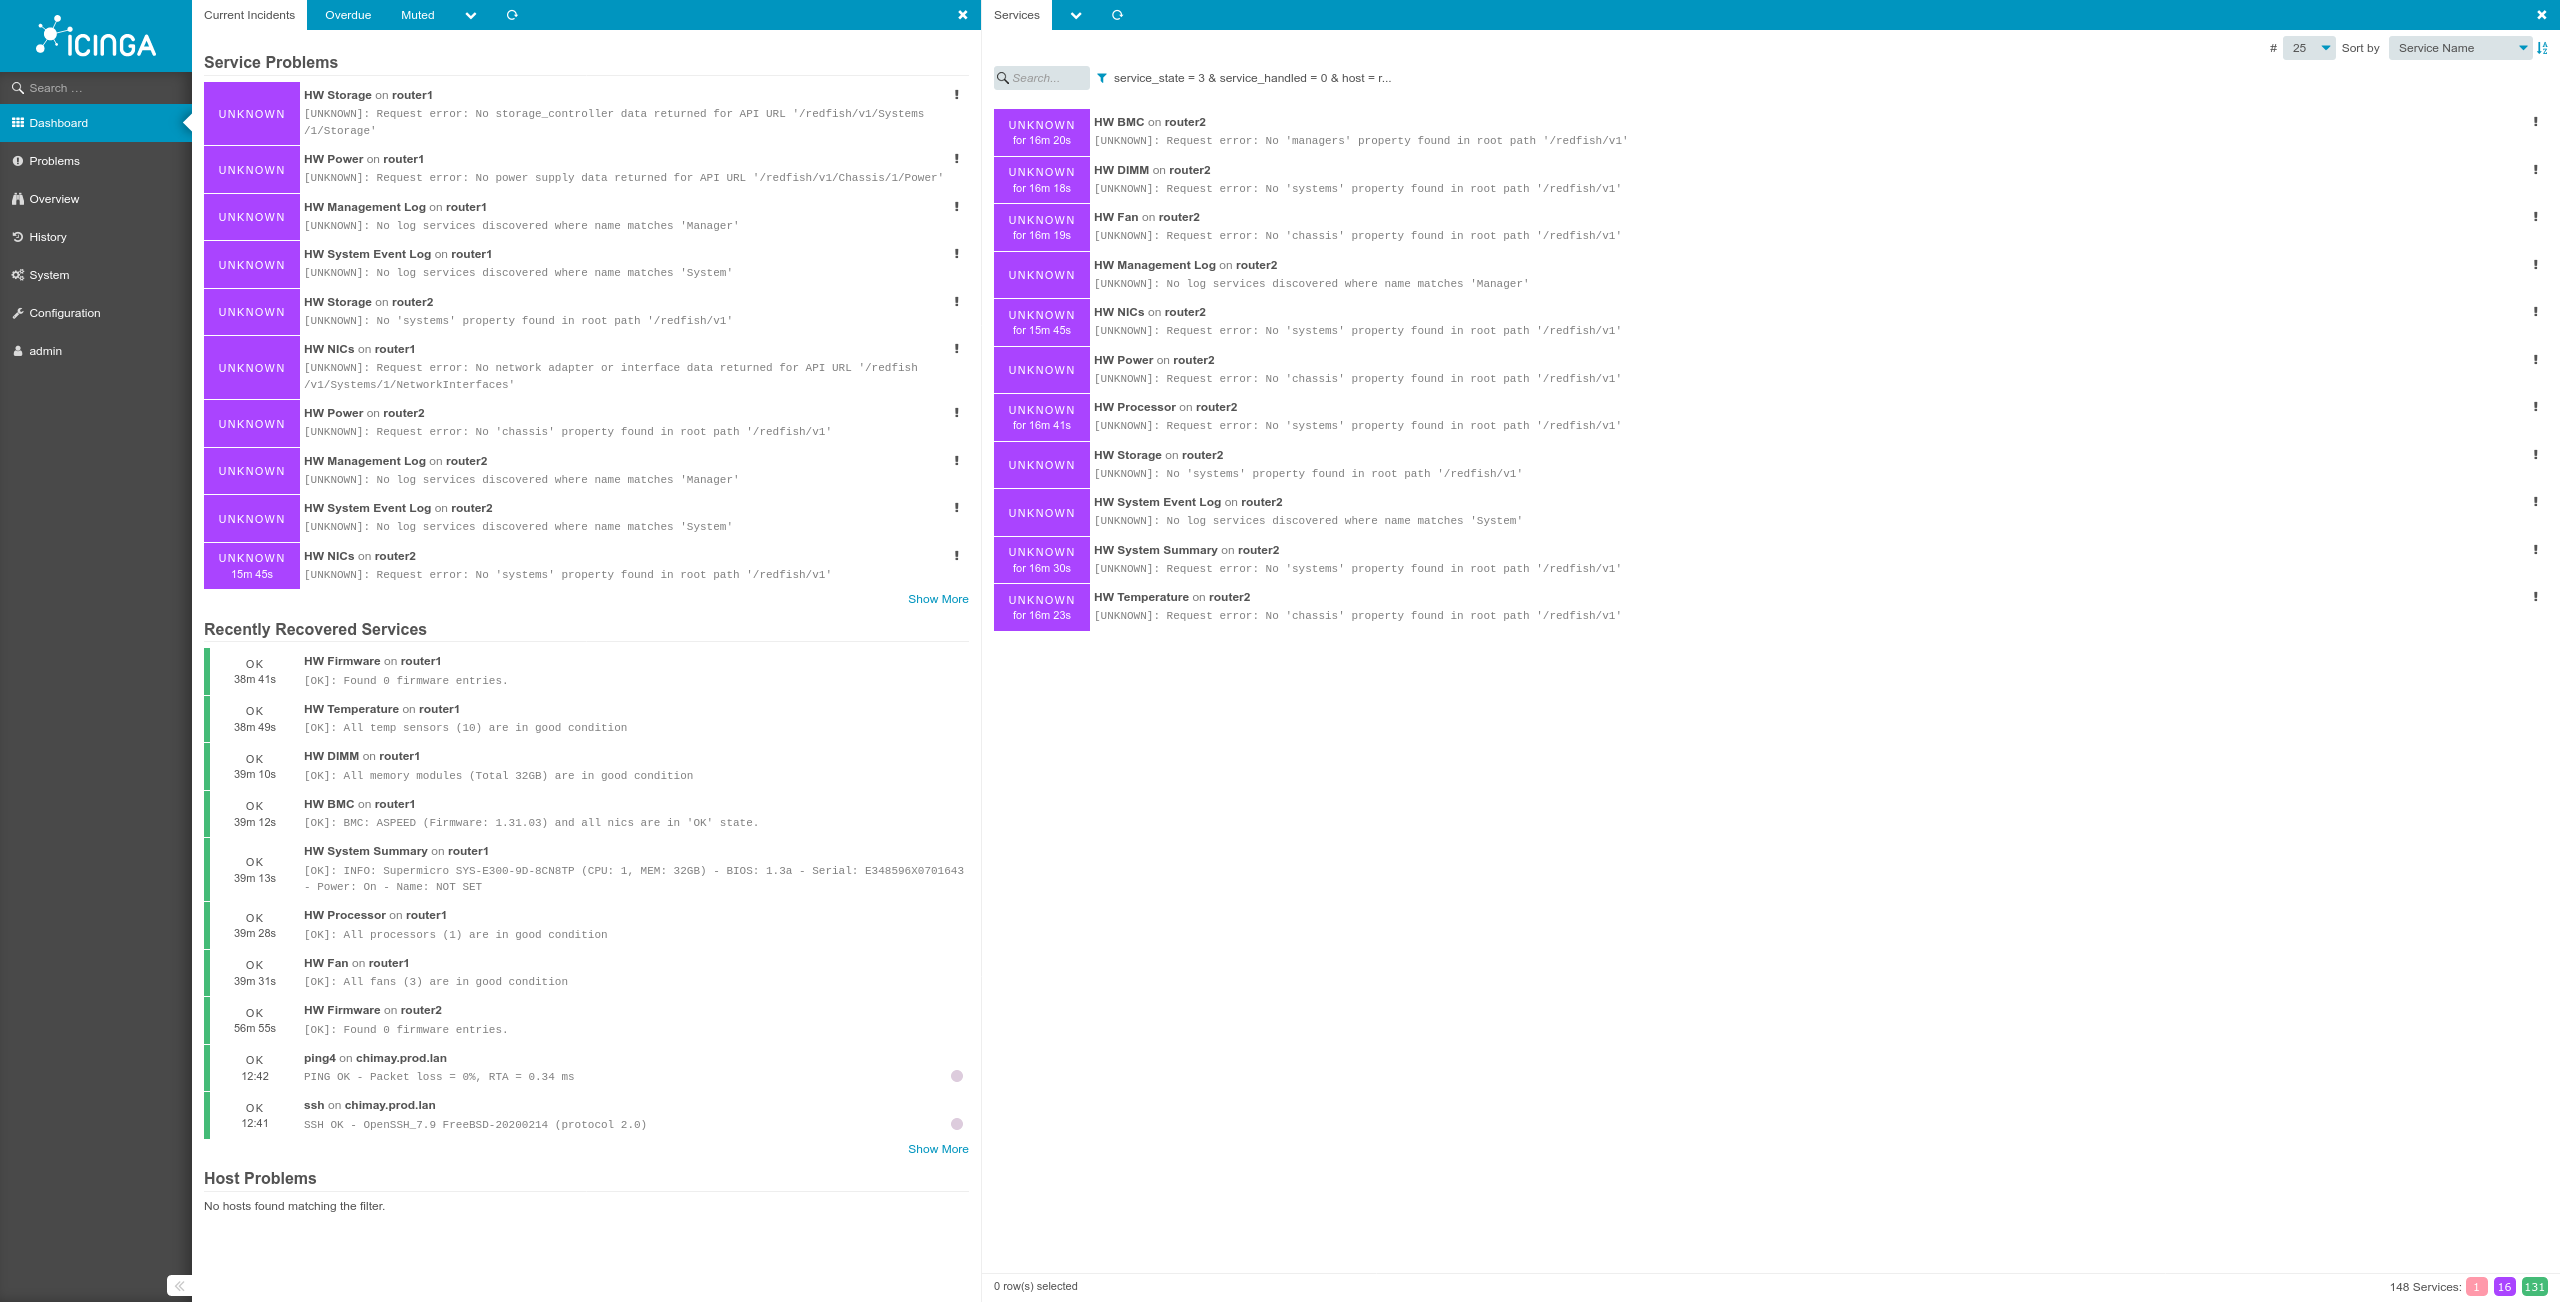Refresh the dashboard pane
Image resolution: width=2560 pixels, height=1302 pixels.
click(512, 15)
